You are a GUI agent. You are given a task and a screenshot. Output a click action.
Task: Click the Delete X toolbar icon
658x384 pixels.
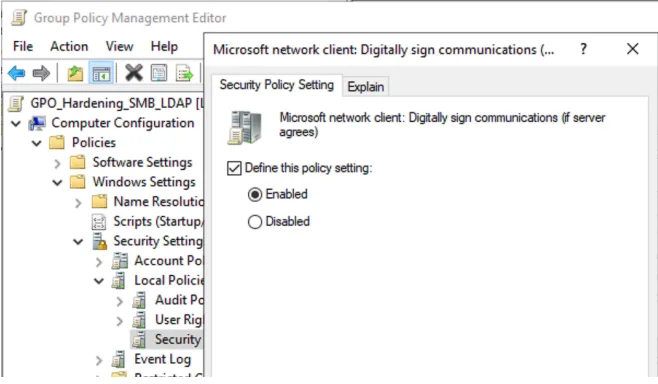134,73
